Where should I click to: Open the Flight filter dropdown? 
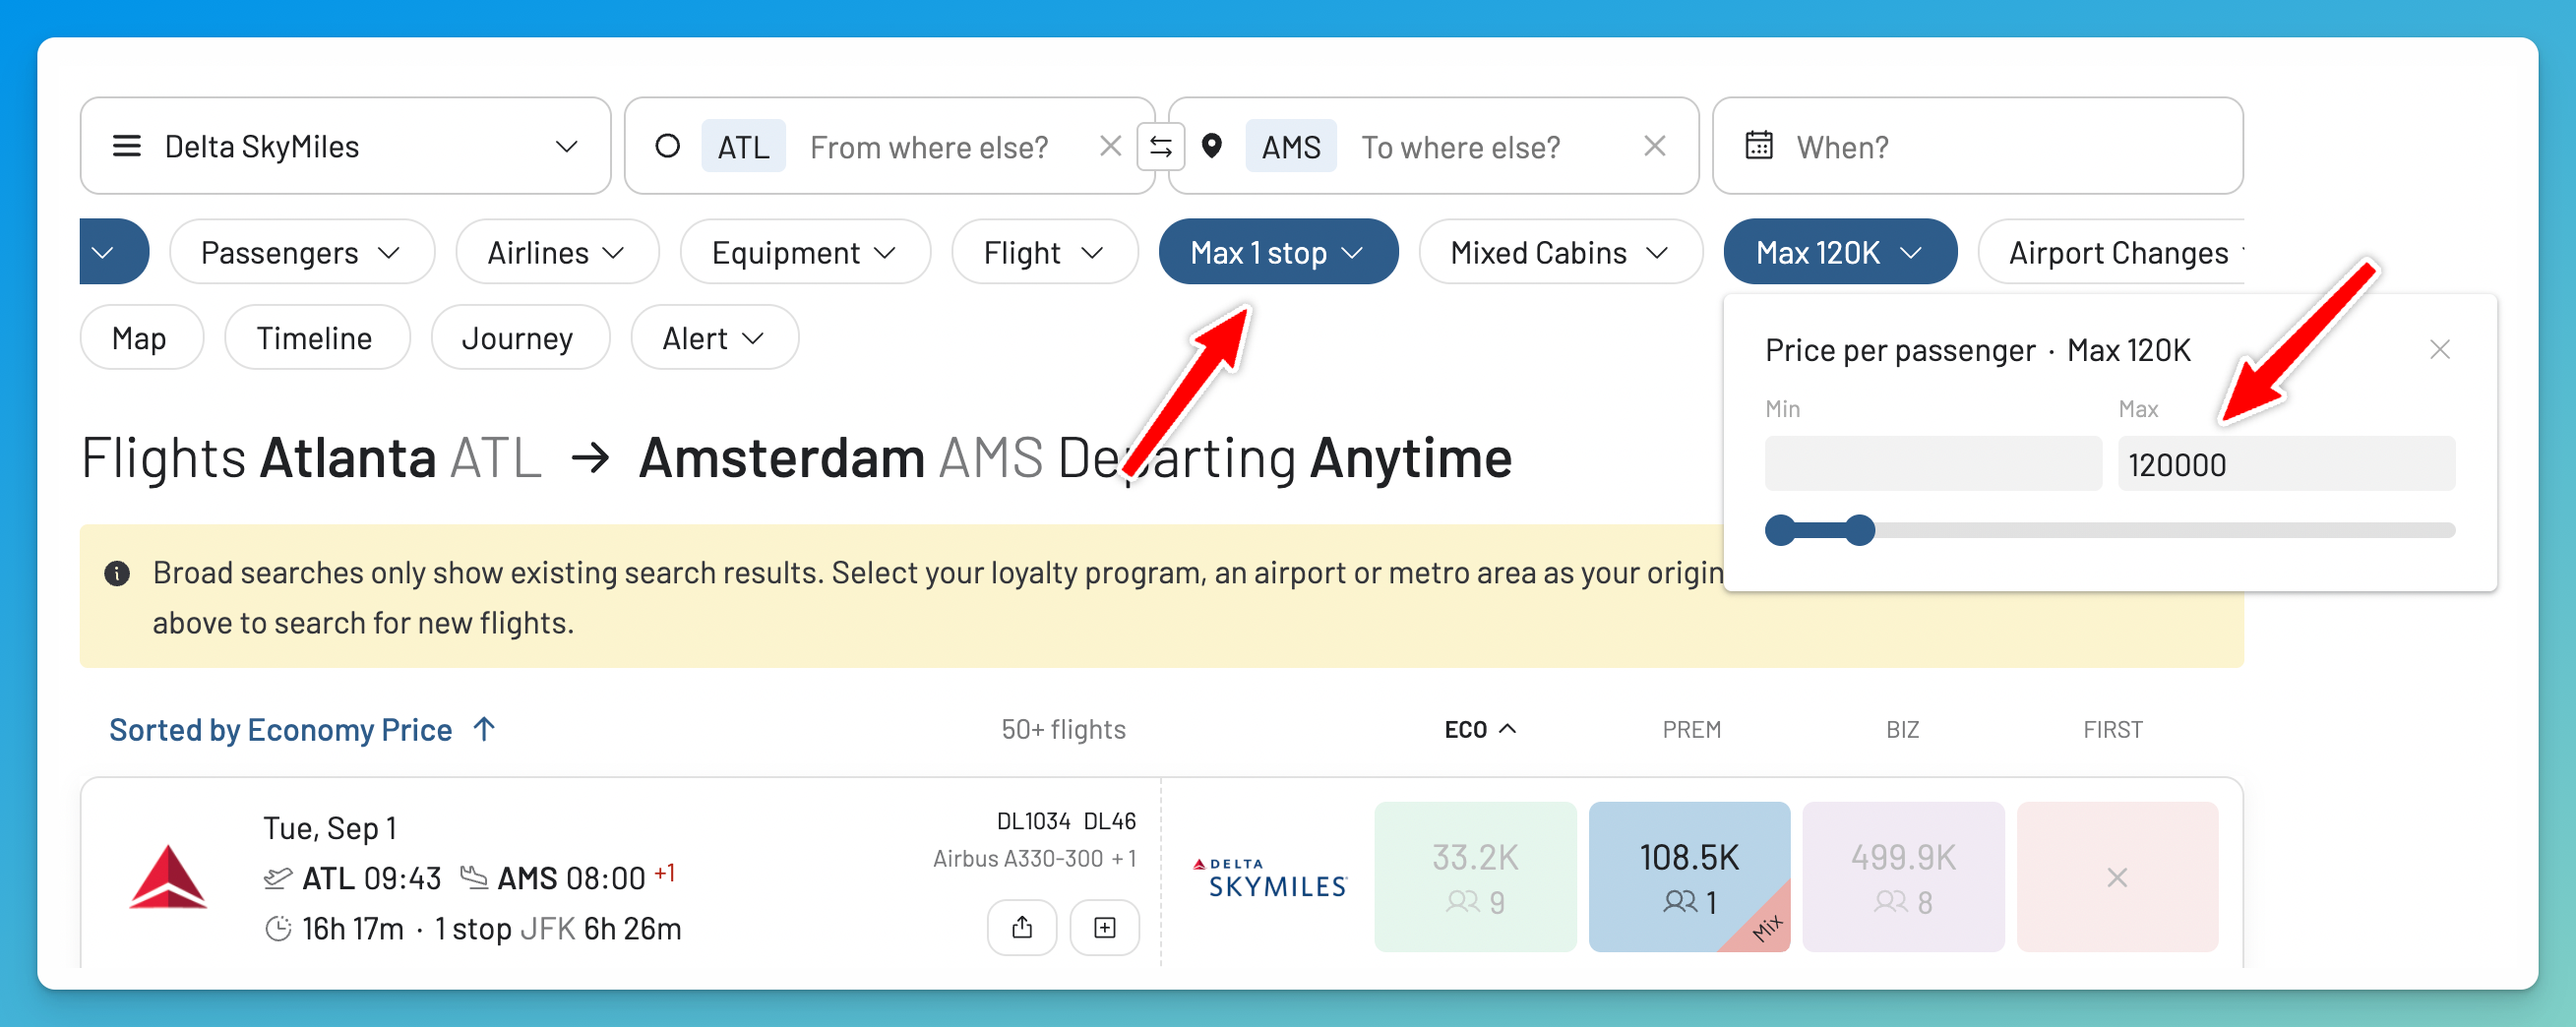tap(1045, 252)
